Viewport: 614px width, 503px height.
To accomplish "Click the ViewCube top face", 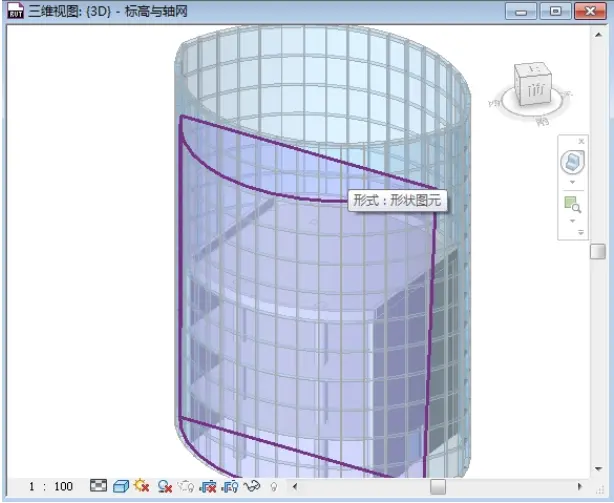I will pyautogui.click(x=533, y=70).
